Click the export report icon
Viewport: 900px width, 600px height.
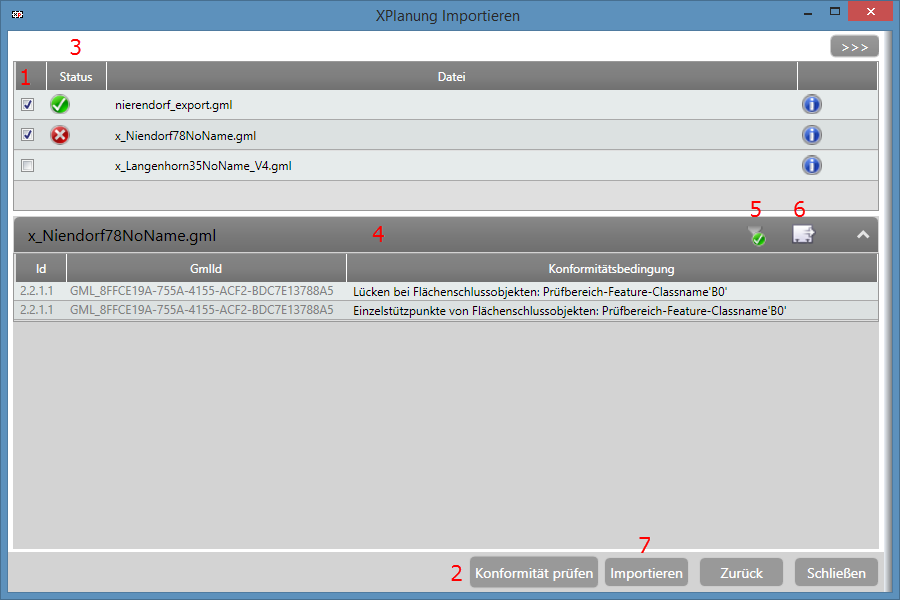point(804,235)
